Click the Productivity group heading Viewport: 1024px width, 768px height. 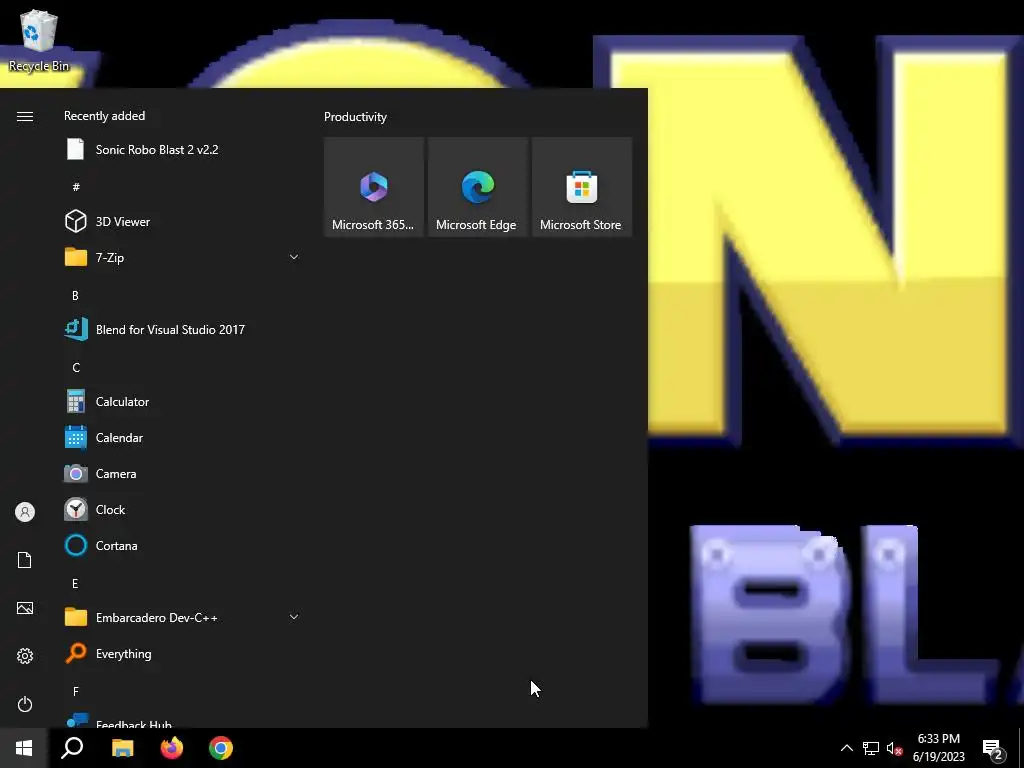(355, 117)
